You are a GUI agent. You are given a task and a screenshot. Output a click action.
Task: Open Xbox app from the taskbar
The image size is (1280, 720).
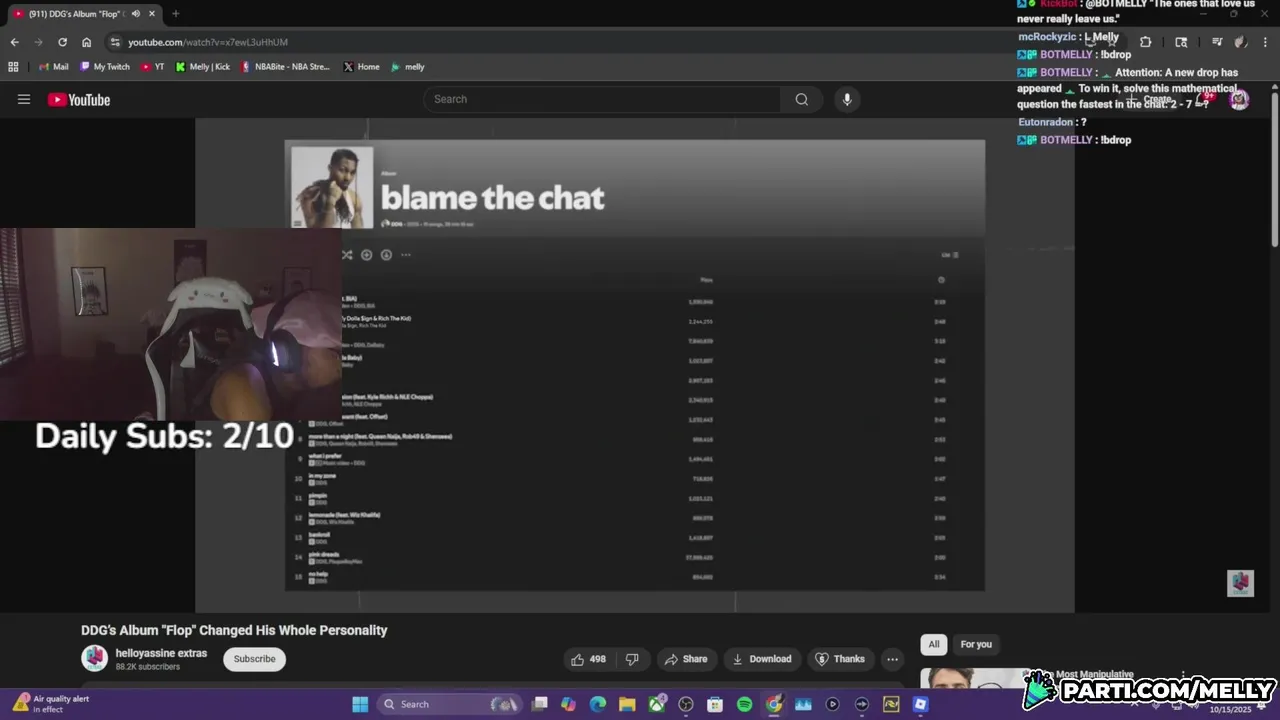[x=657, y=704]
